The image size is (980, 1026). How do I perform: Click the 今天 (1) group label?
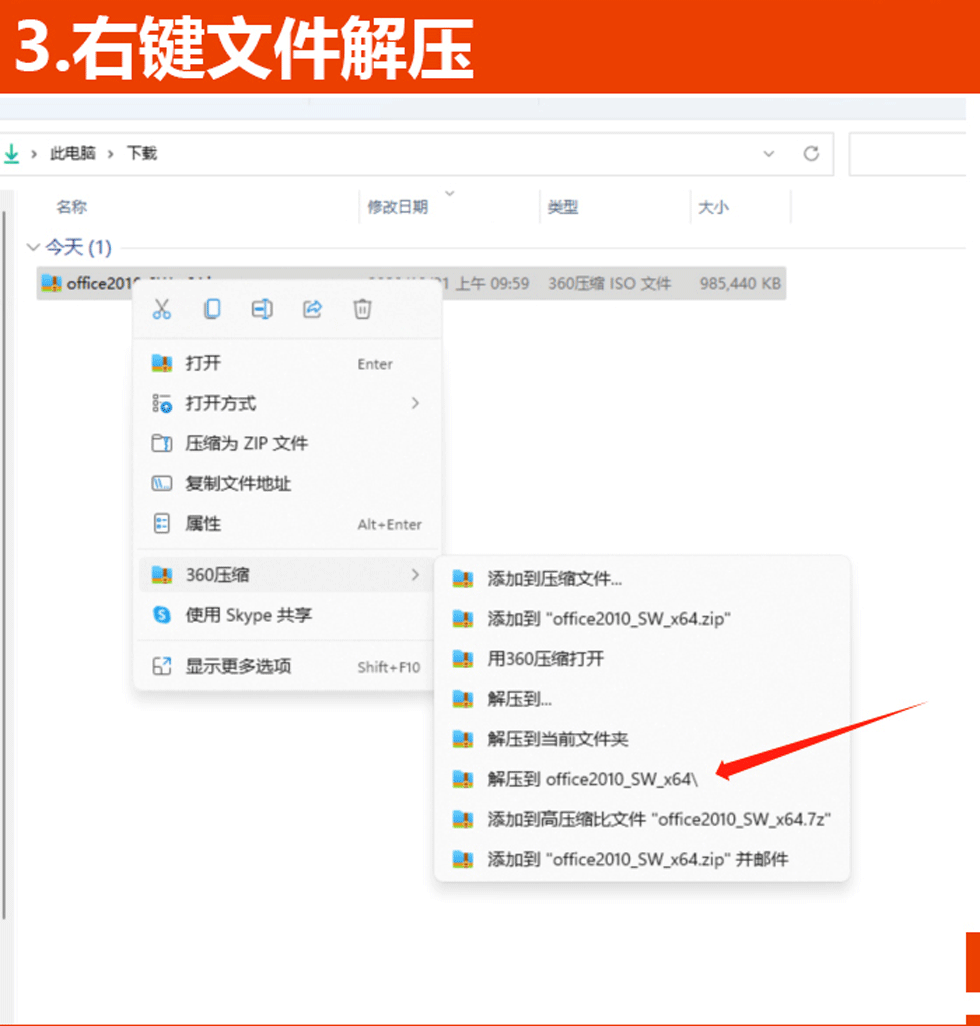(79, 247)
